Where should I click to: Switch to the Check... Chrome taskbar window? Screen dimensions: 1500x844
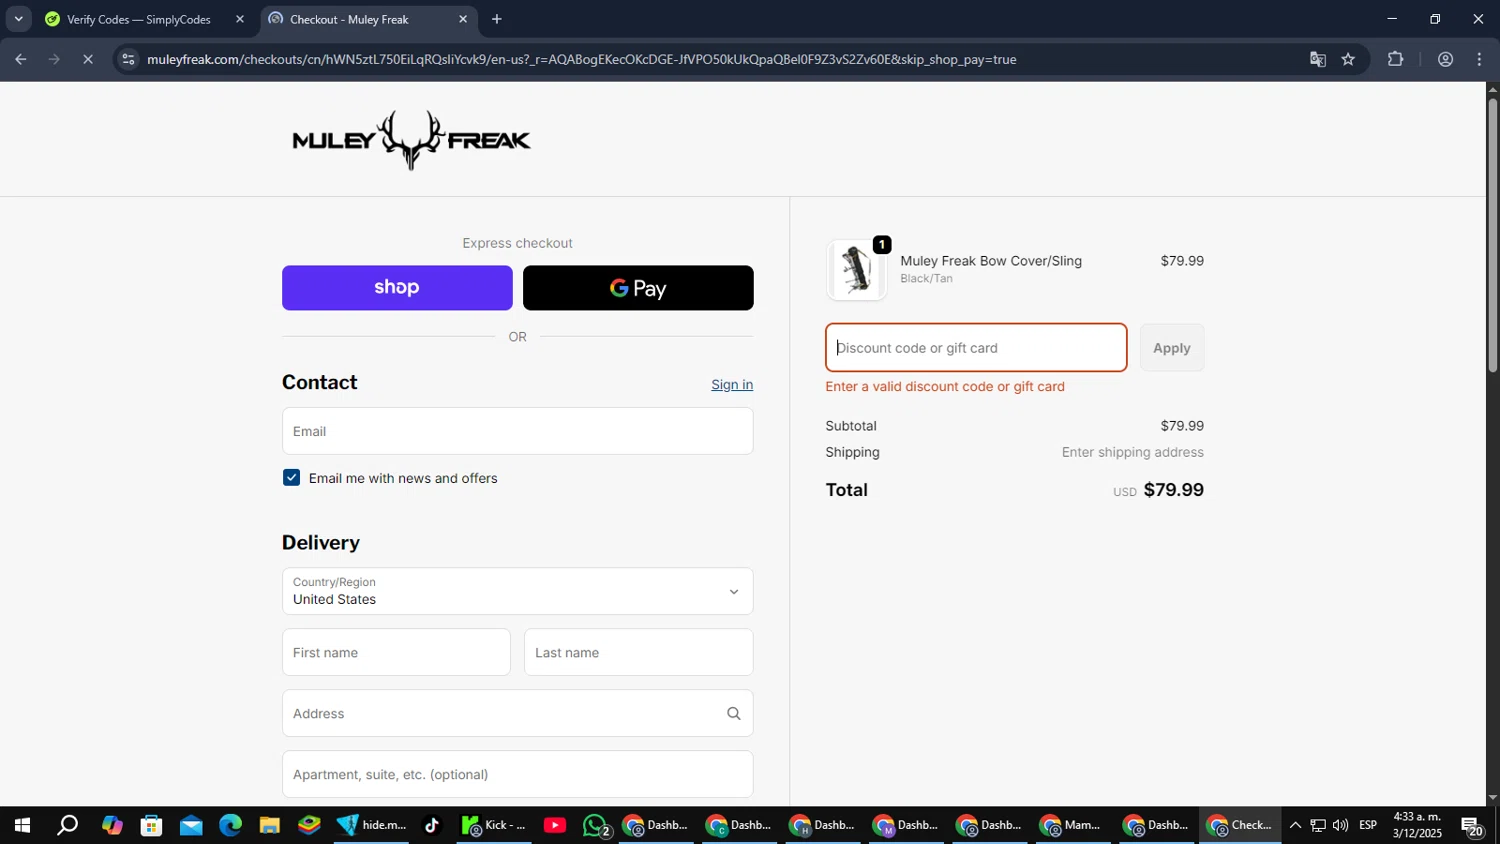coord(1240,825)
